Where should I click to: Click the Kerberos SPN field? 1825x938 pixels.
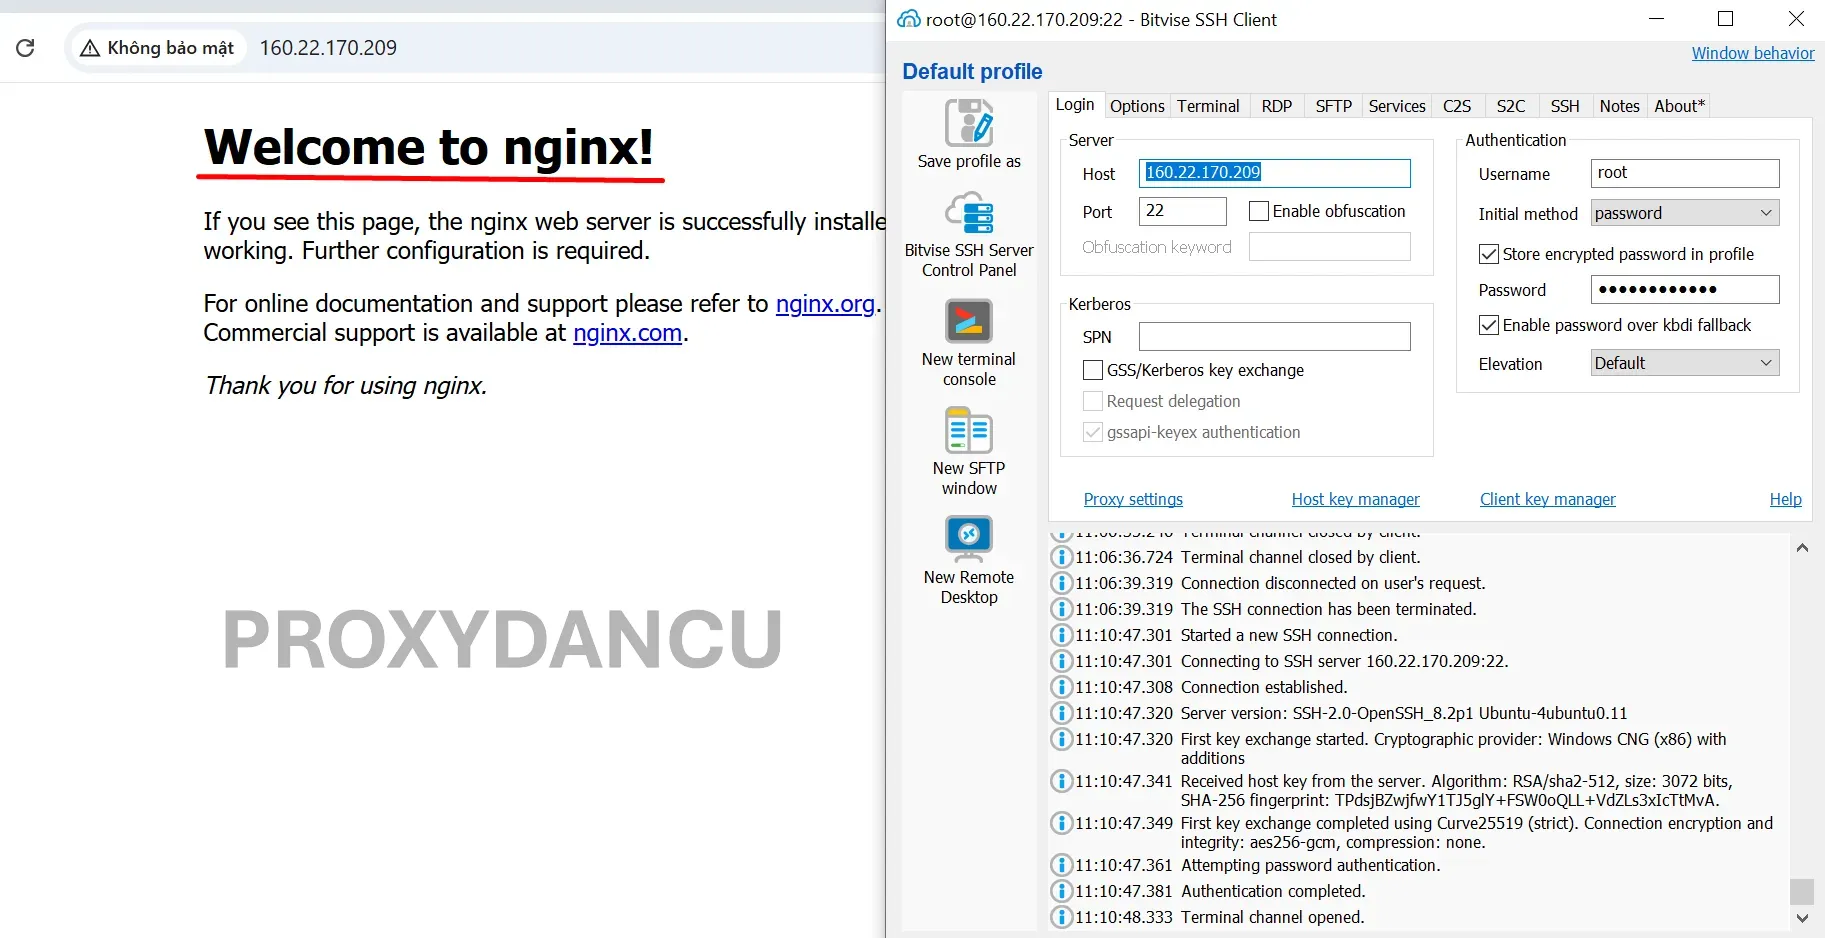[1275, 336]
